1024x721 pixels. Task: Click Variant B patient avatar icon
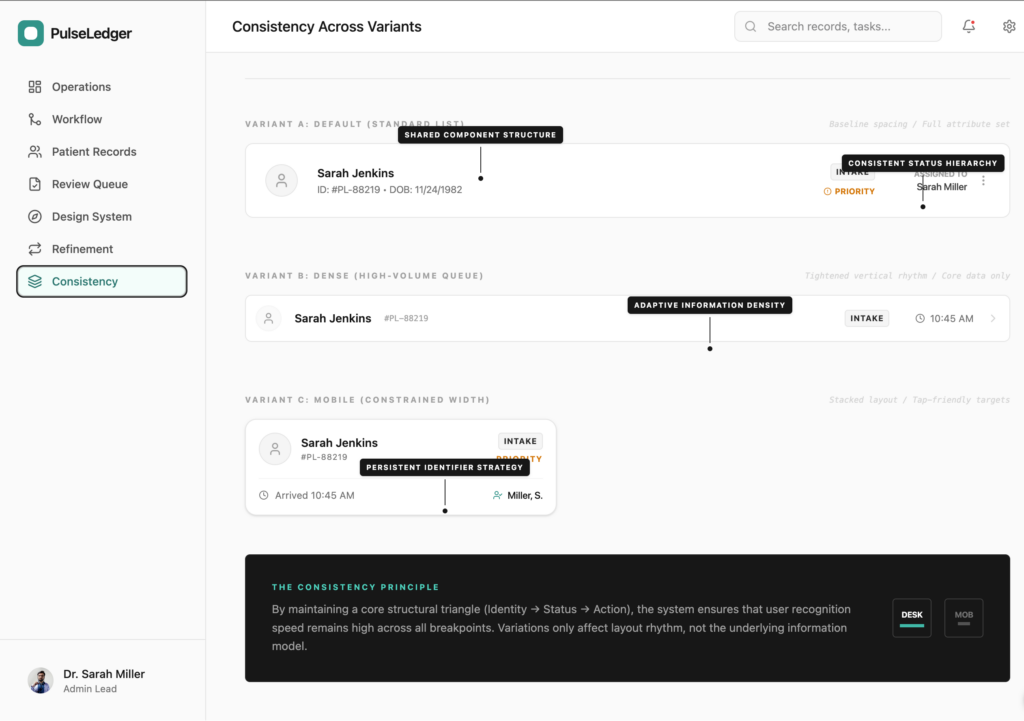268,318
